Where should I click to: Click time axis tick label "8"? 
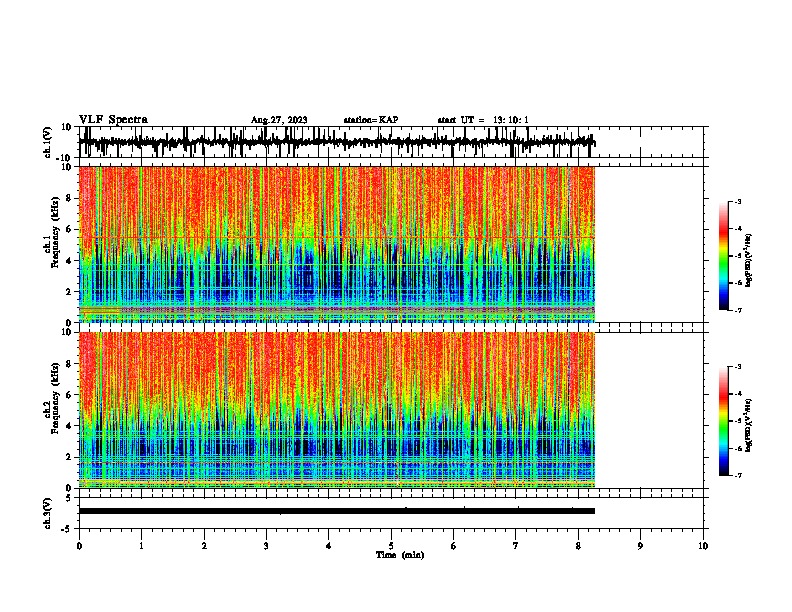pyautogui.click(x=578, y=546)
